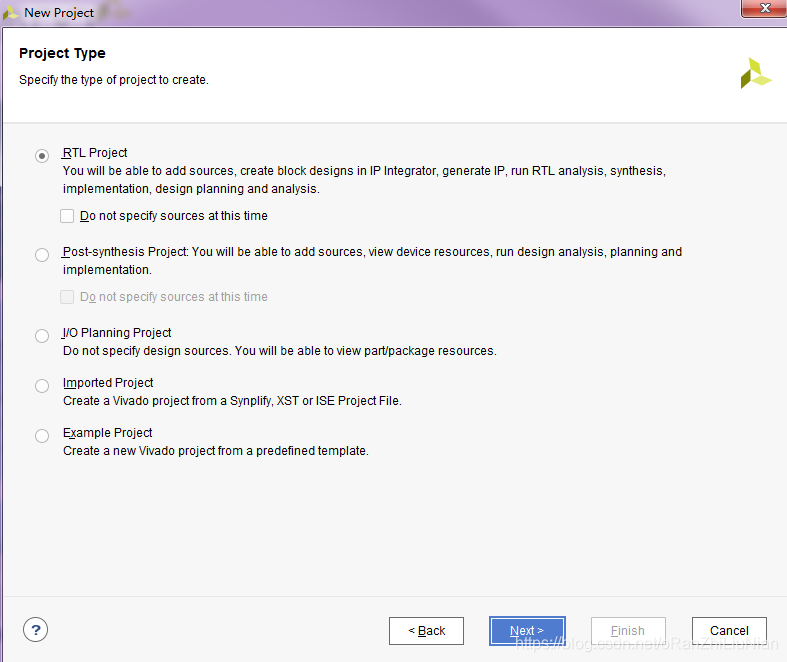Image resolution: width=787 pixels, height=662 pixels.
Task: Click 'Do not specify design sources' description text
Action: click(x=280, y=351)
